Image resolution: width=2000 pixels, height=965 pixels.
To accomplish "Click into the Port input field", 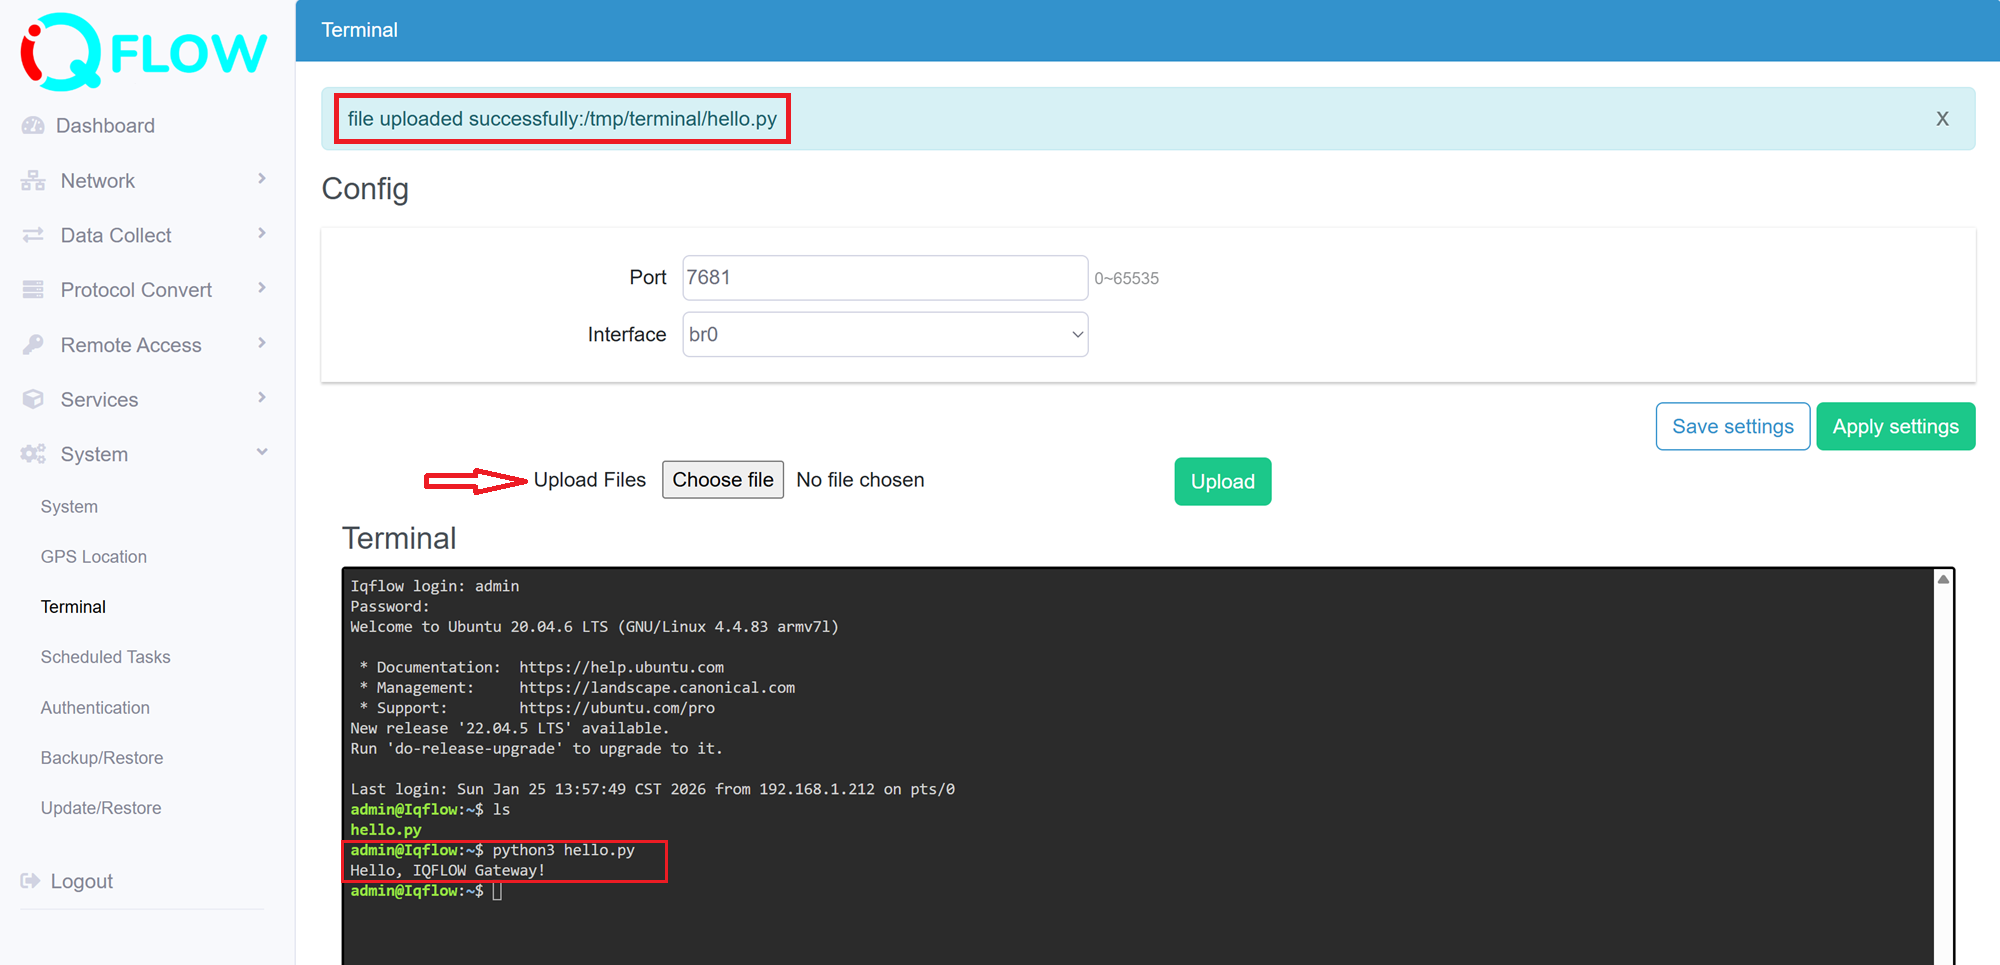I will click(x=885, y=278).
